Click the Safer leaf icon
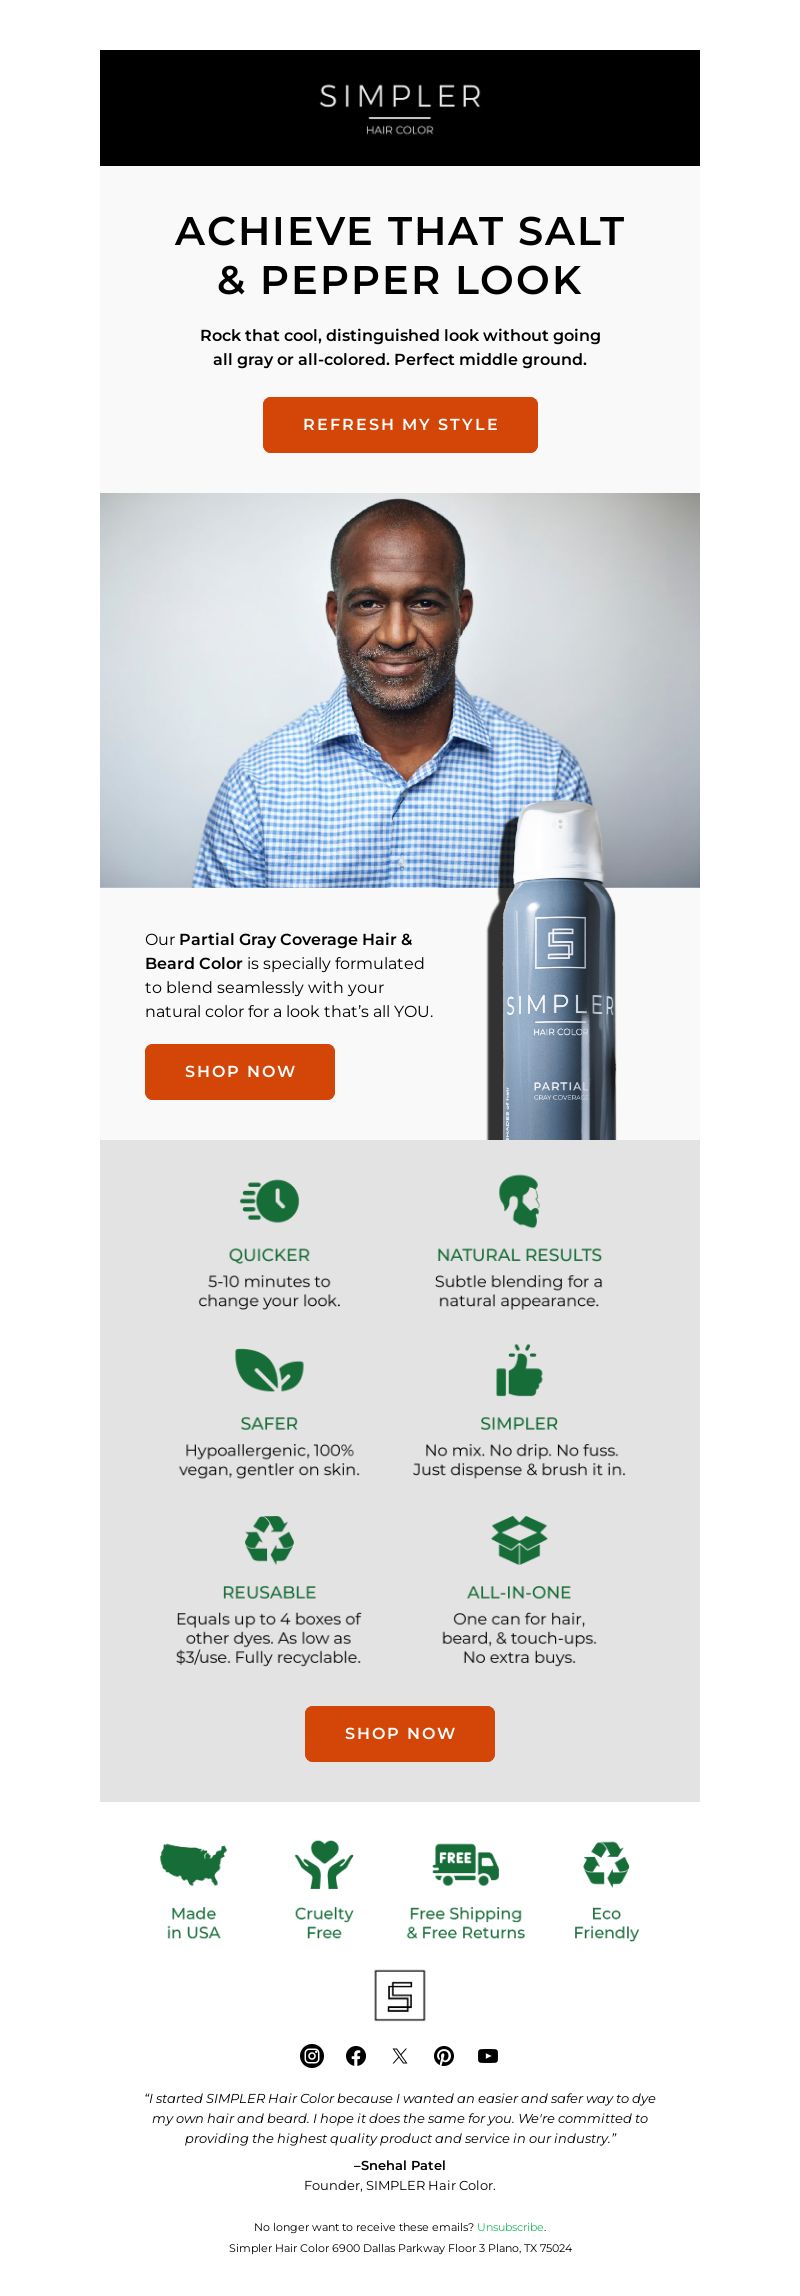Viewport: 800px width, 2296px height. click(269, 1370)
